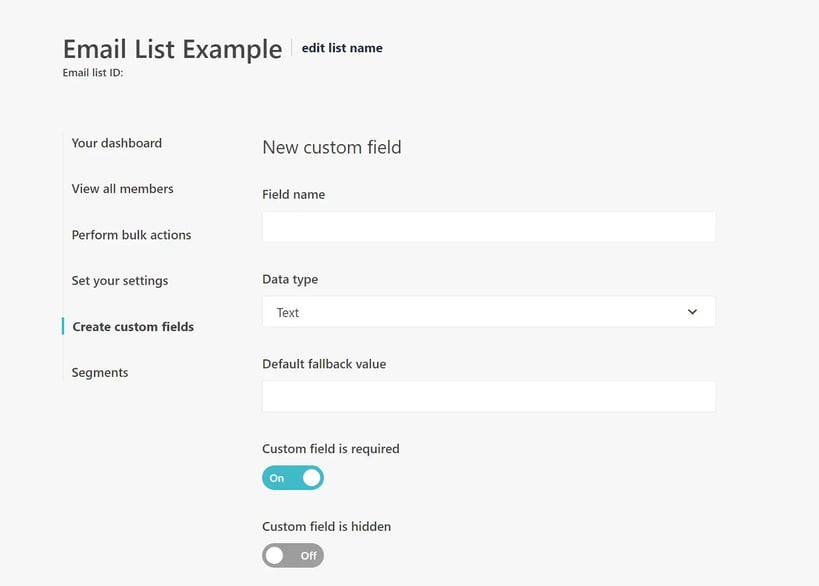The image size is (819, 586).
Task: Click the Default fallback value label
Action: [x=324, y=364]
